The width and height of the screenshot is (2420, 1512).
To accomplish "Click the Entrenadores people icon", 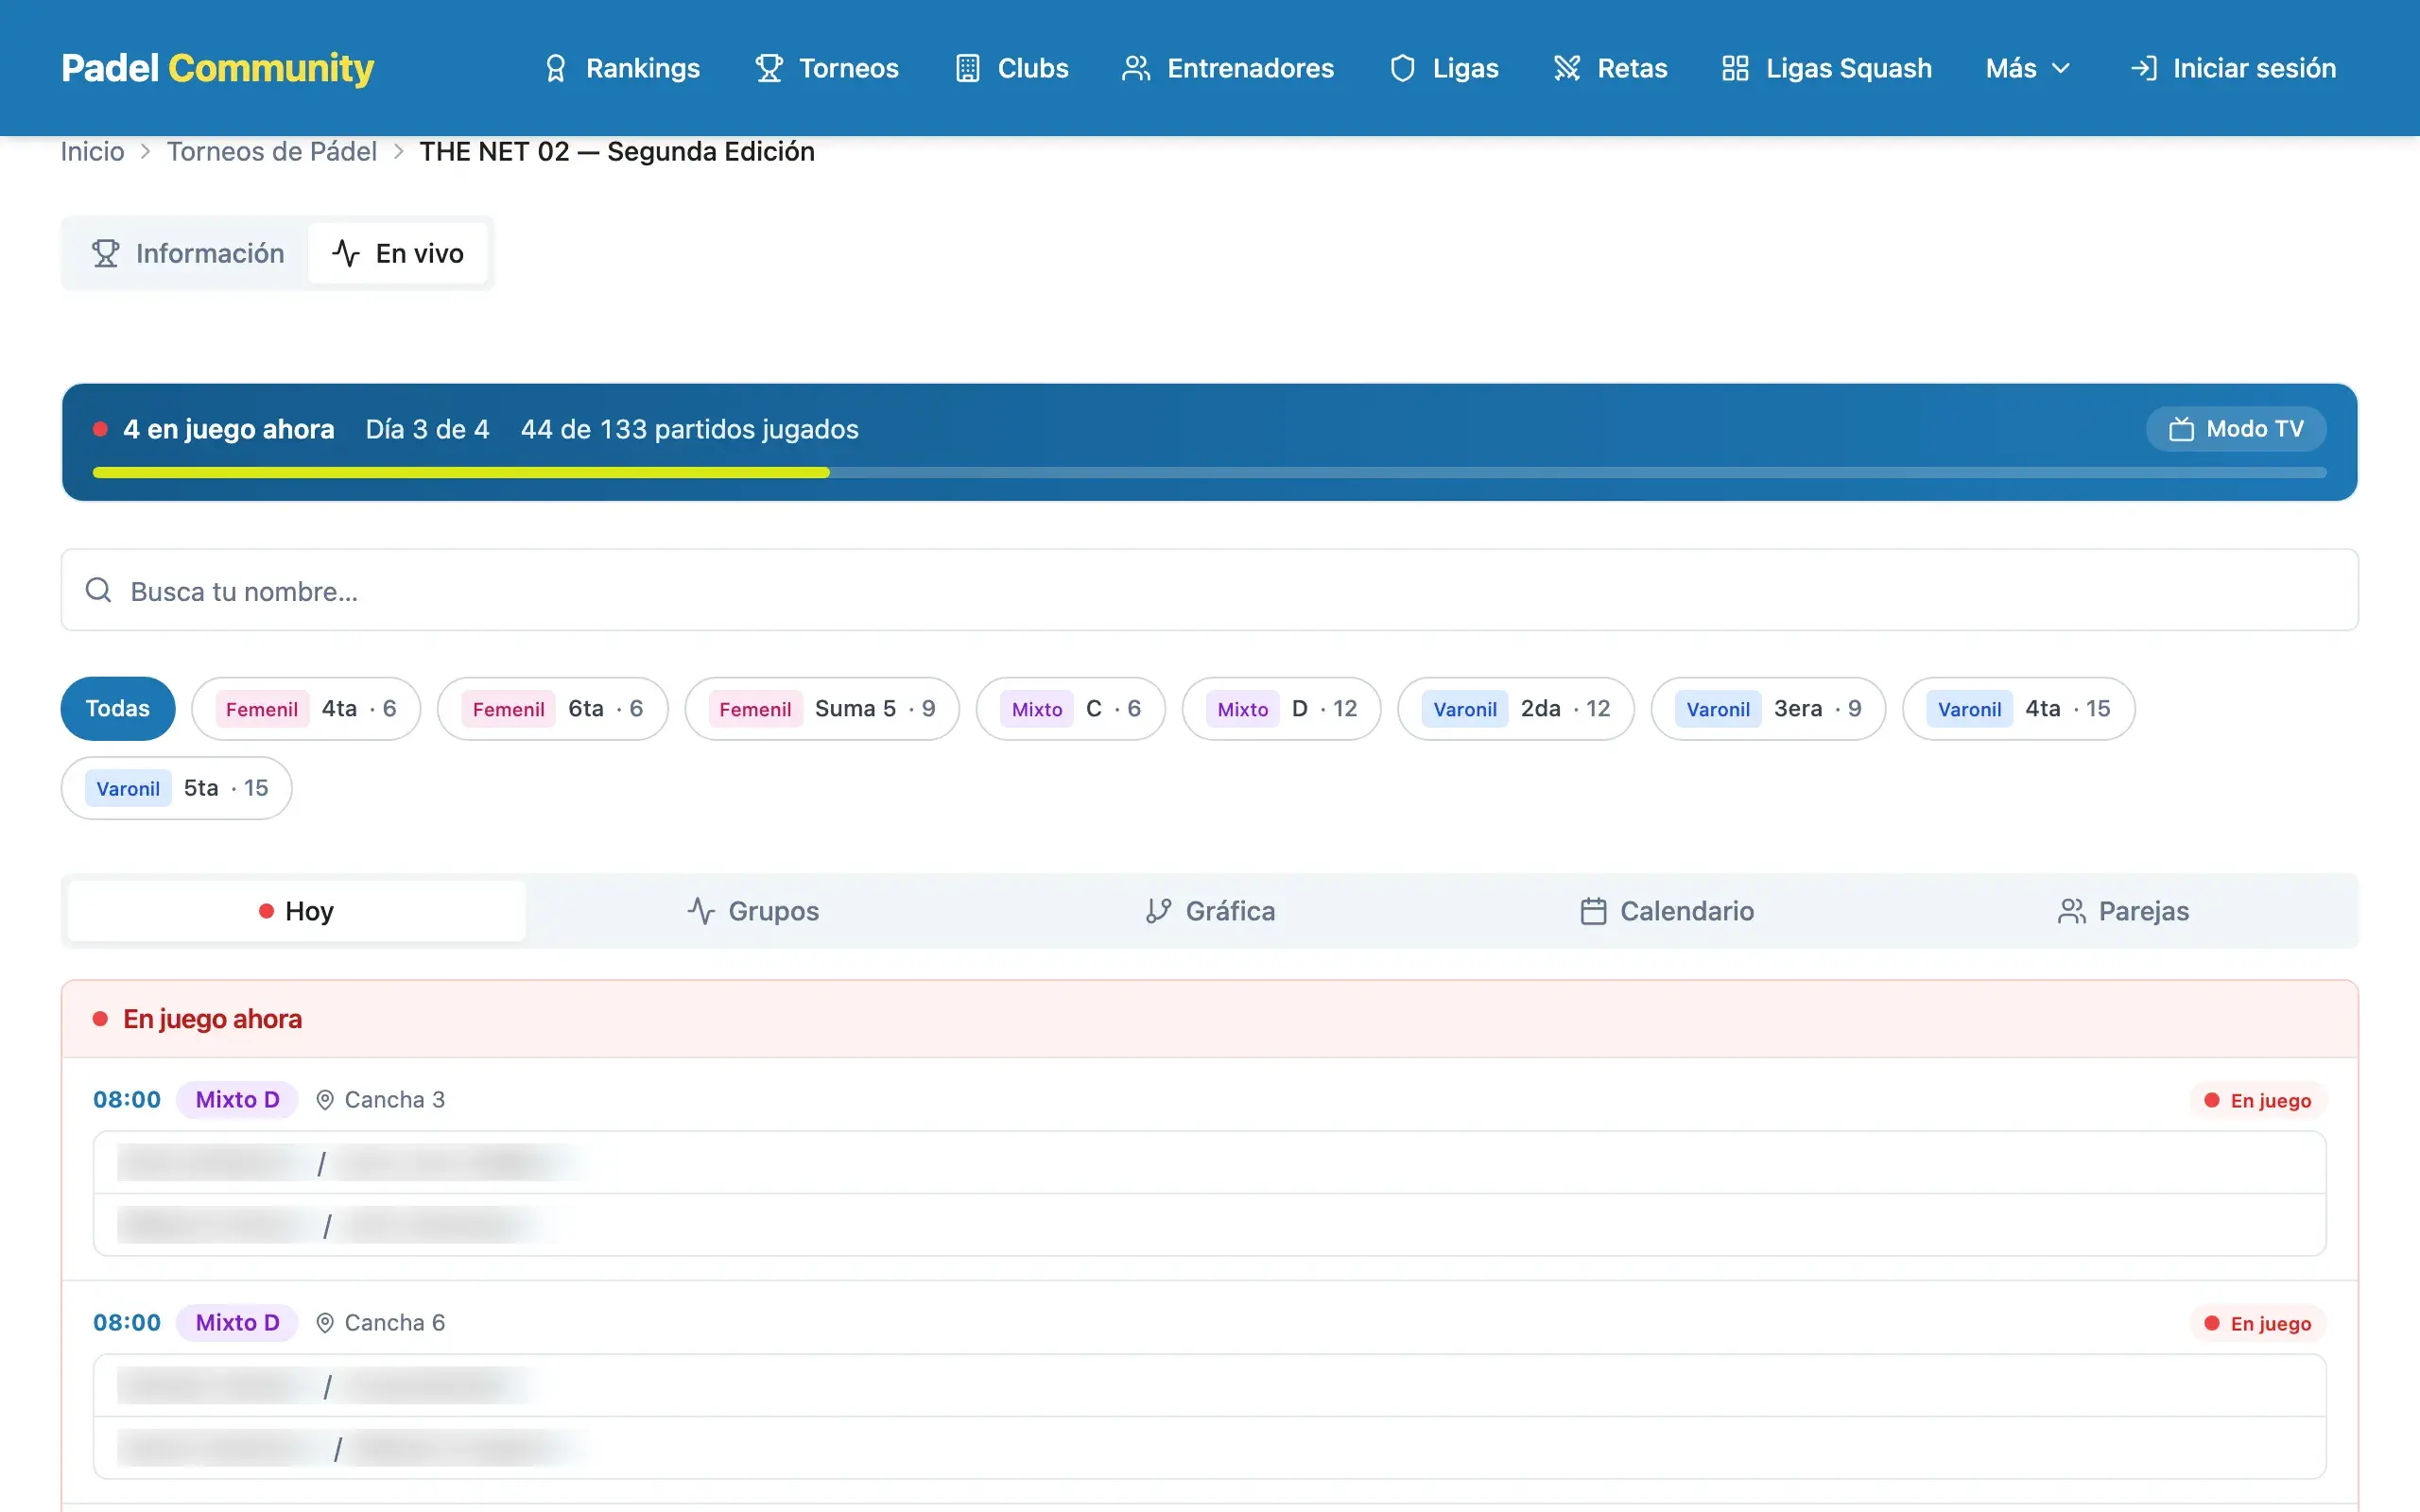I will coord(1136,68).
